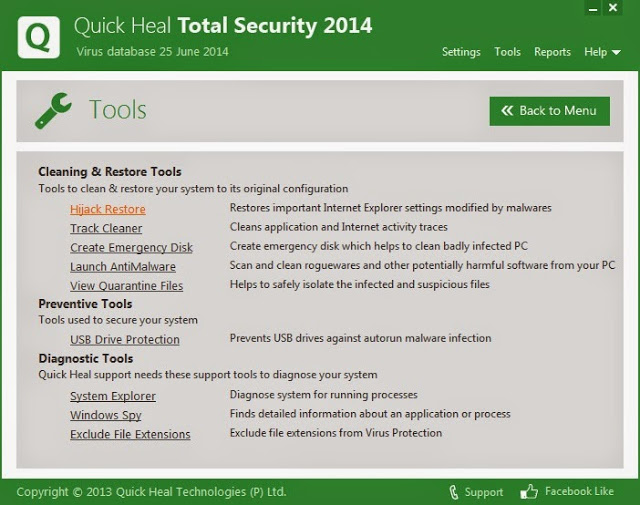Click 'Quick Heal support needs these support tools' subtitle
The image size is (640, 505).
click(x=208, y=375)
